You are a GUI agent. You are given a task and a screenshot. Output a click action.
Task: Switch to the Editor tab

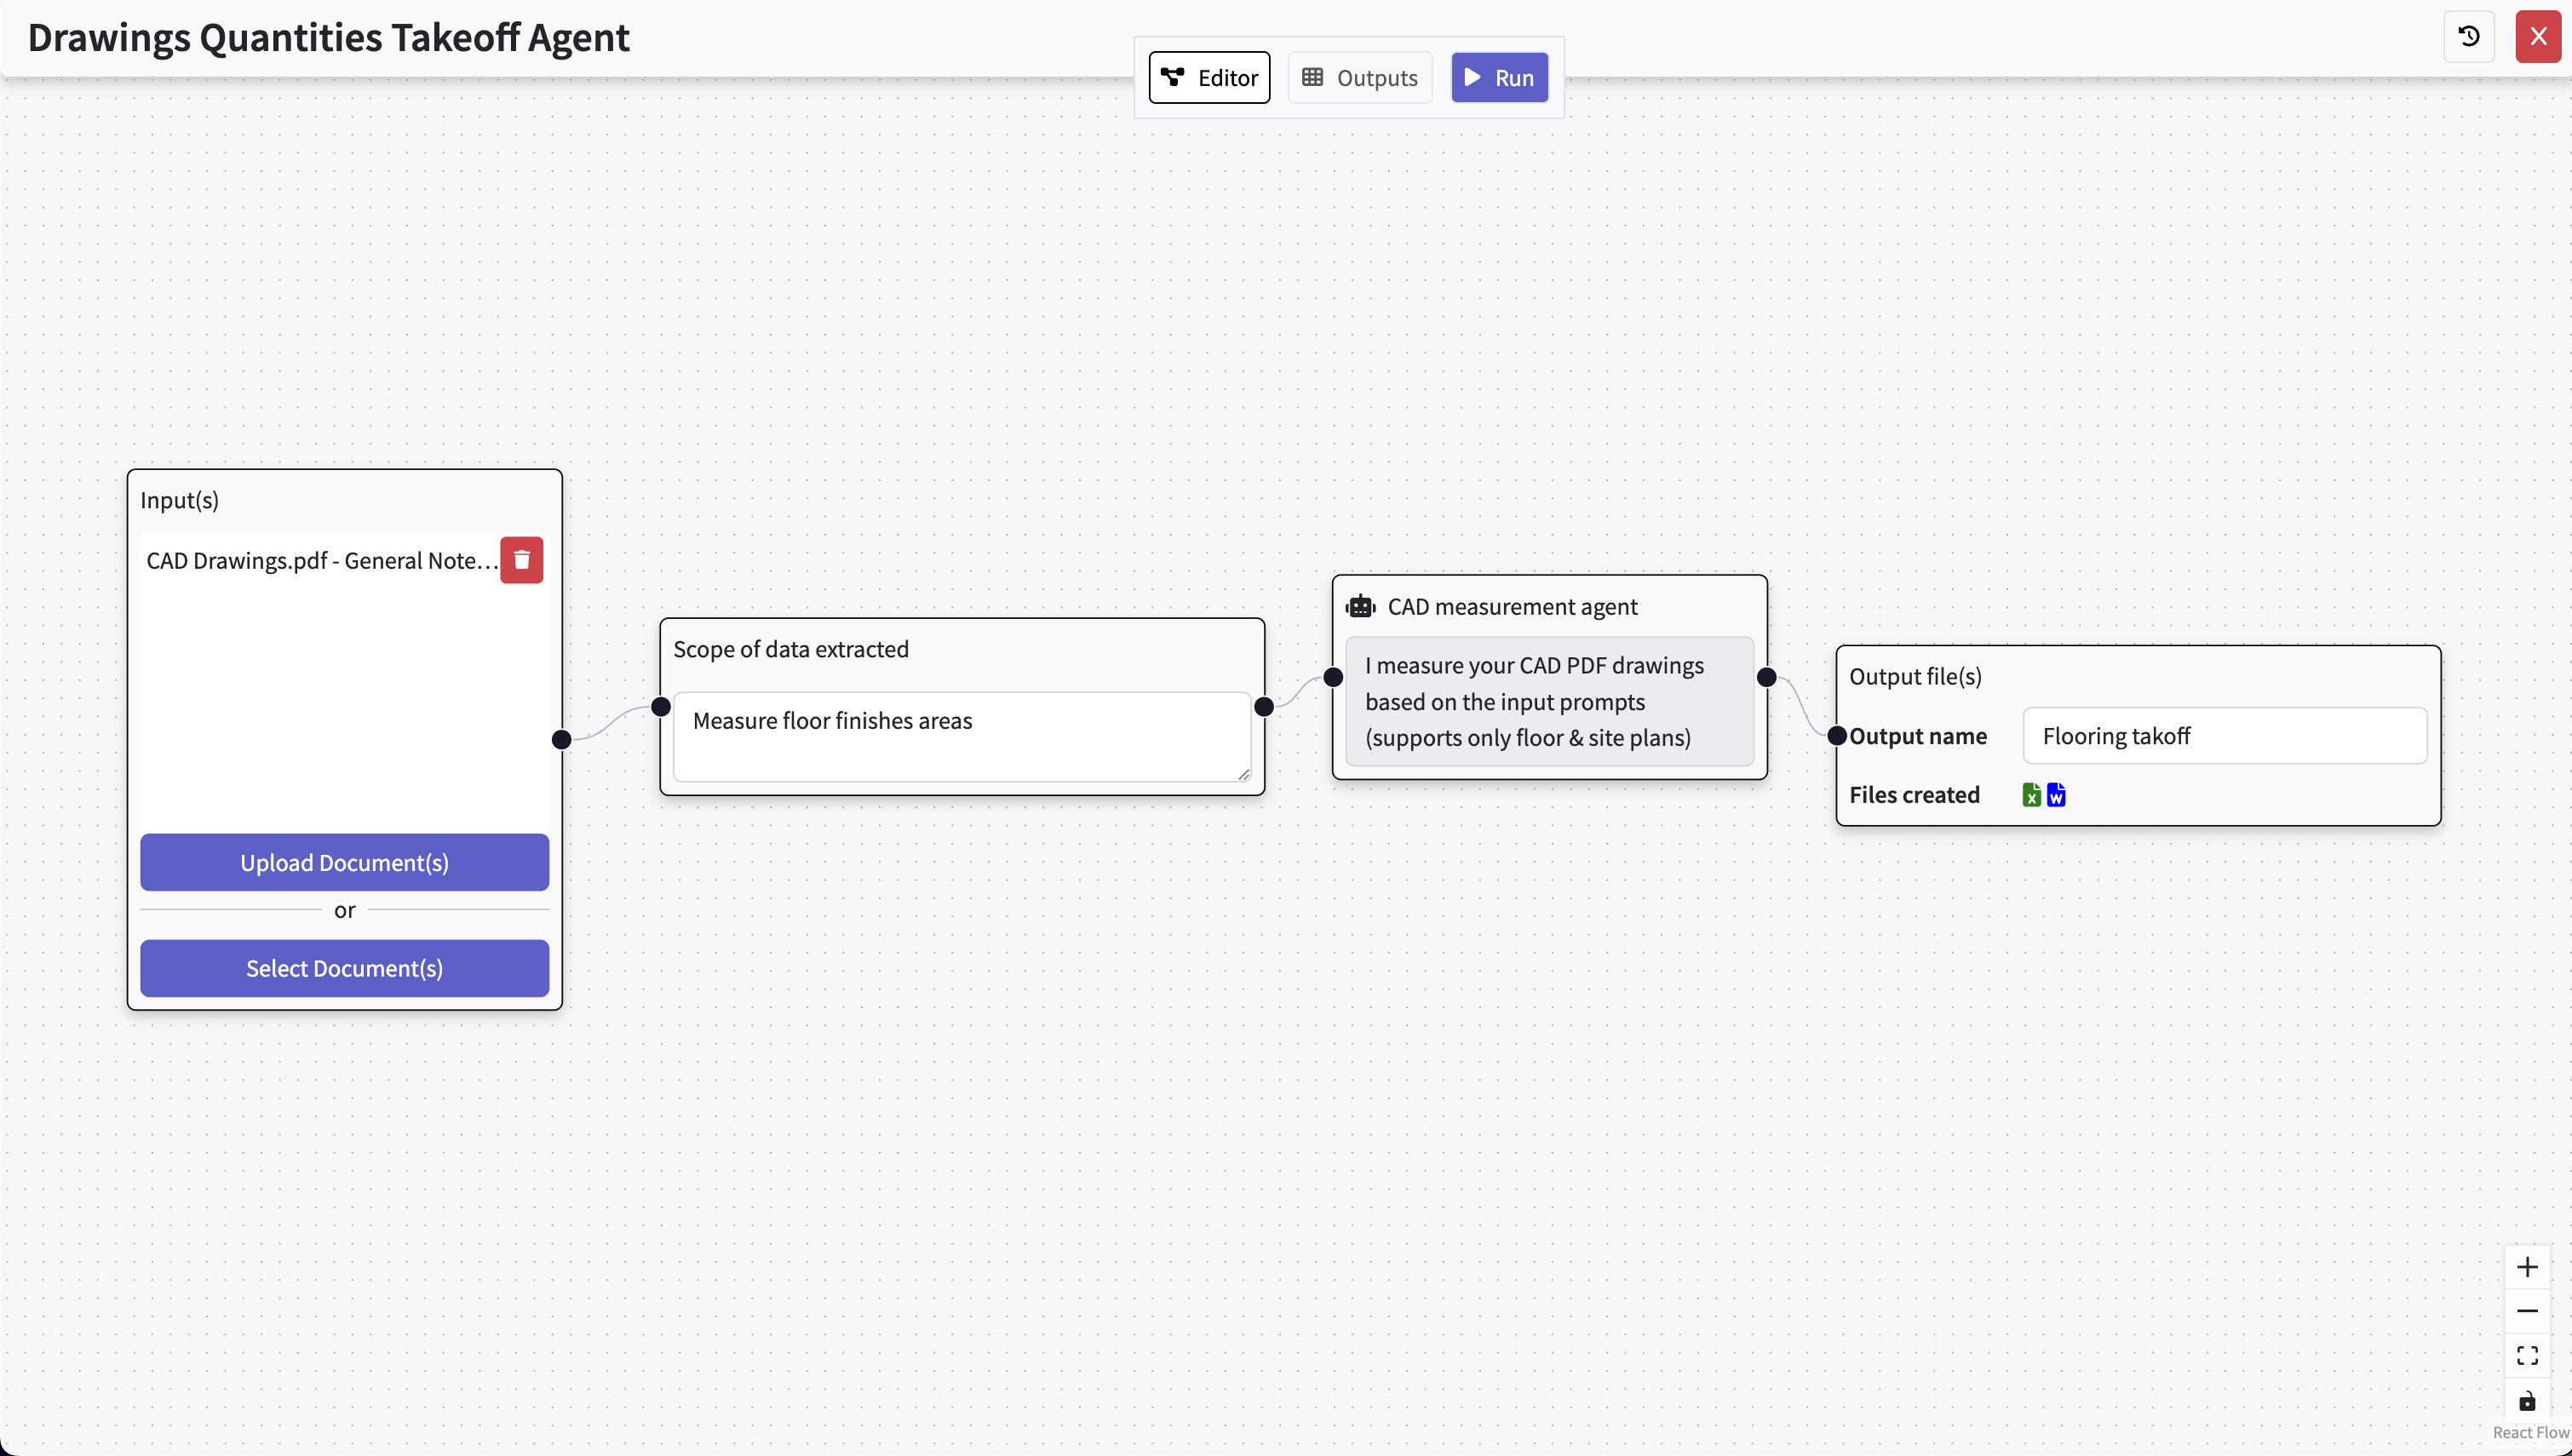[x=1209, y=78]
